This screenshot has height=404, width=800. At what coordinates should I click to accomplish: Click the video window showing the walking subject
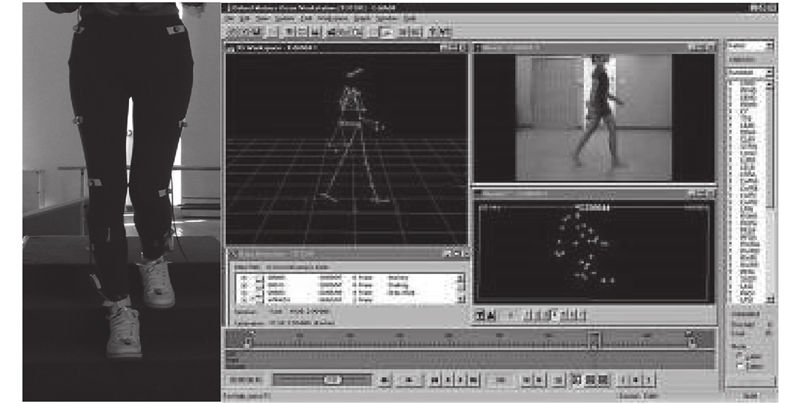594,117
